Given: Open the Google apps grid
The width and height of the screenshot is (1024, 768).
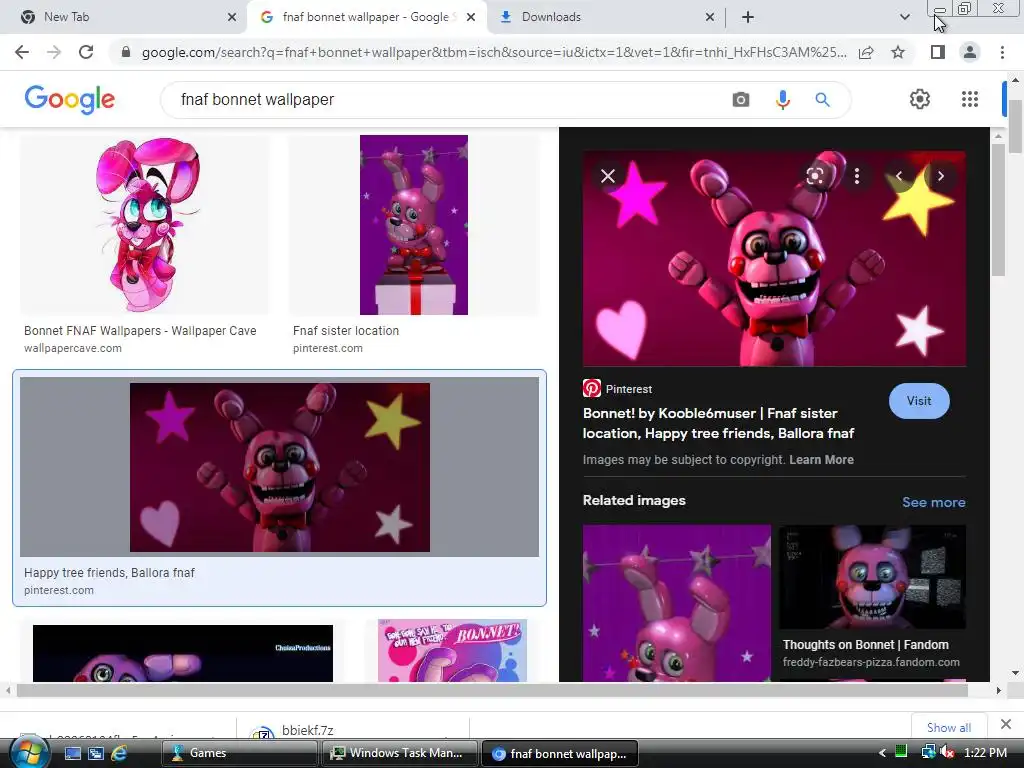Looking at the screenshot, I should click(x=970, y=99).
